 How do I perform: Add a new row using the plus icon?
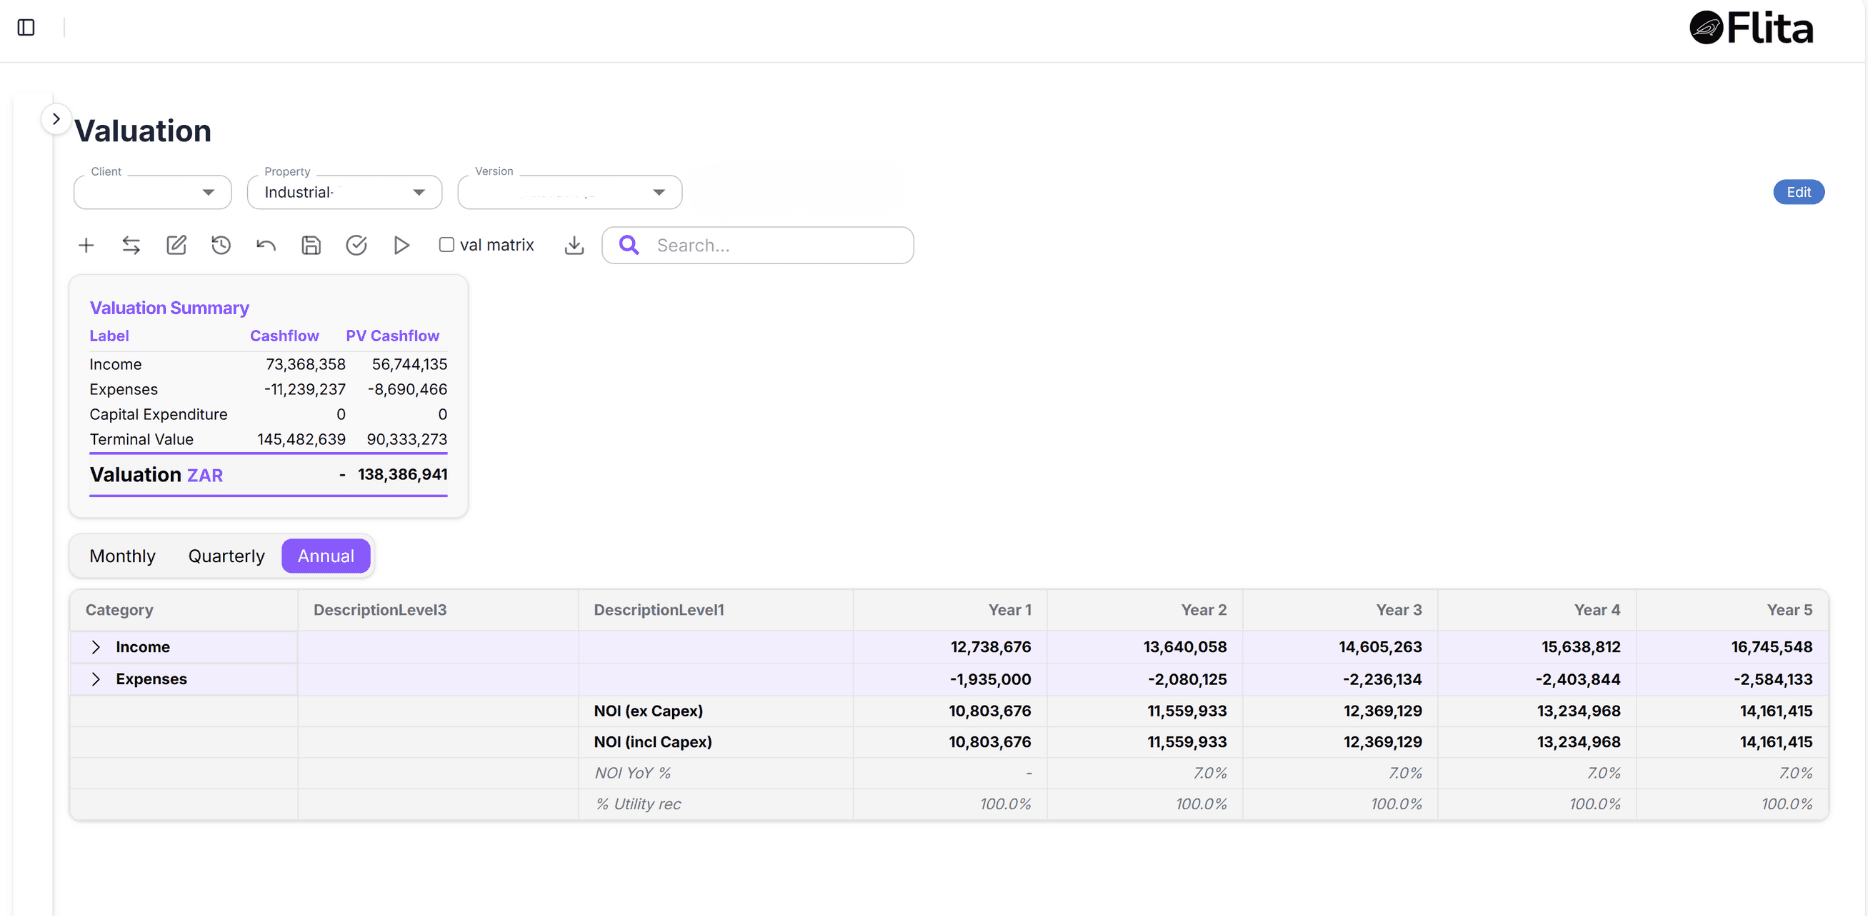coord(86,244)
